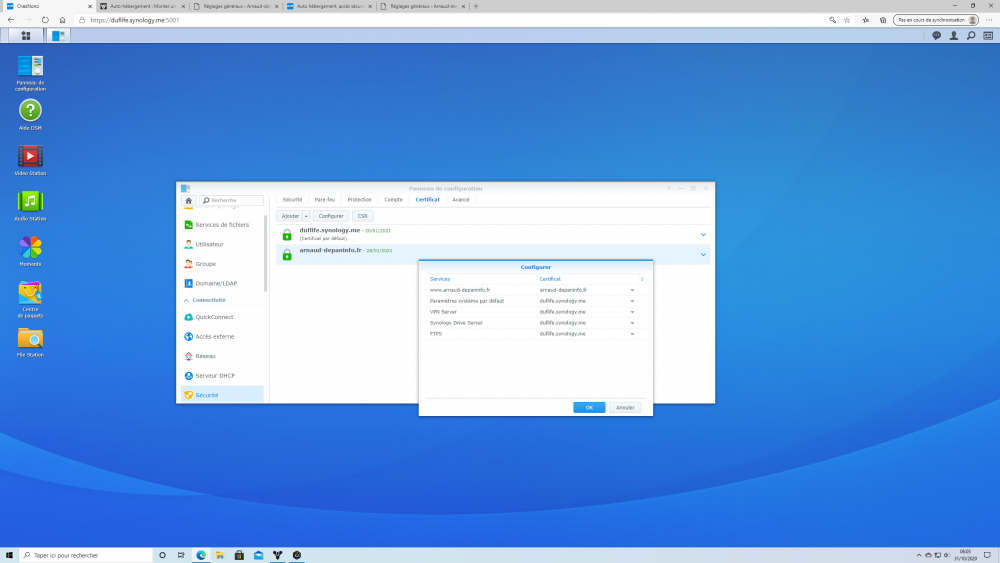This screenshot has height=563, width=1000.
Task: Launch the Moments app icon
Action: tap(30, 247)
